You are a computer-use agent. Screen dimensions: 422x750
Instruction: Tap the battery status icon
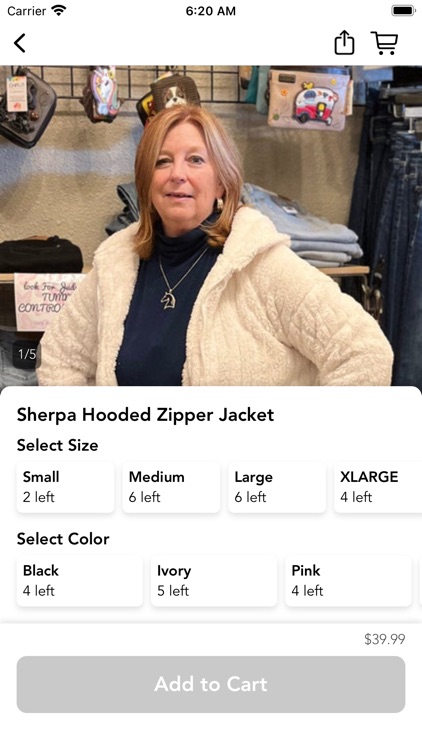pos(403,11)
